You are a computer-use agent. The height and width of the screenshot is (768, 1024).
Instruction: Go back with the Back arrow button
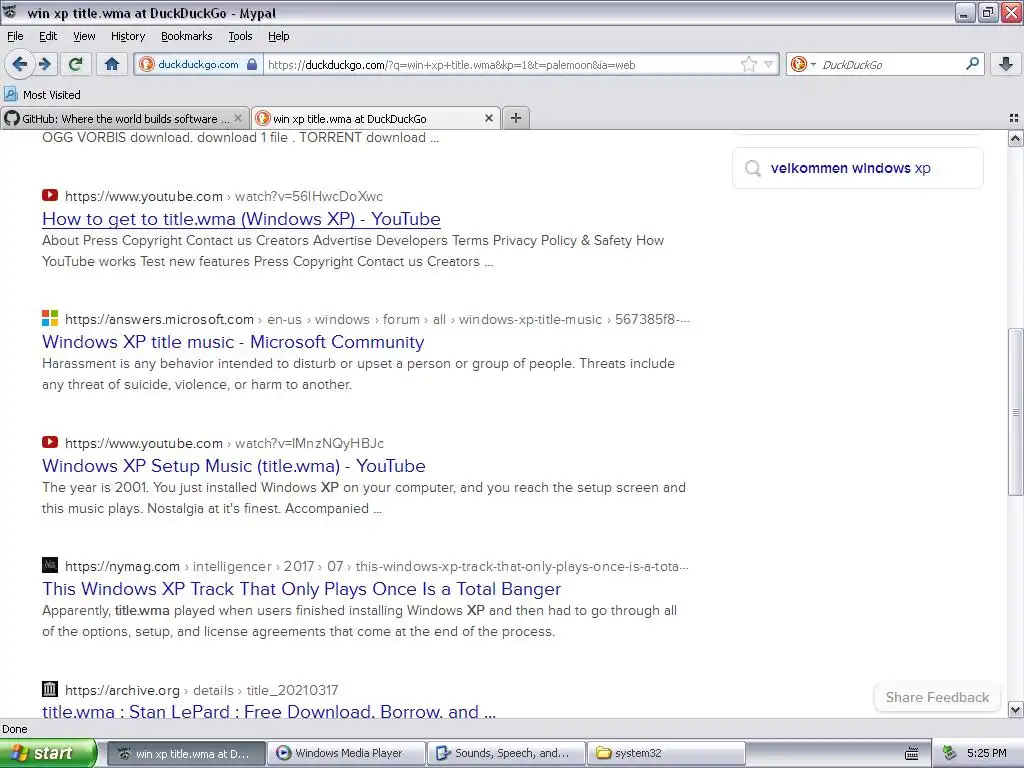tap(19, 64)
